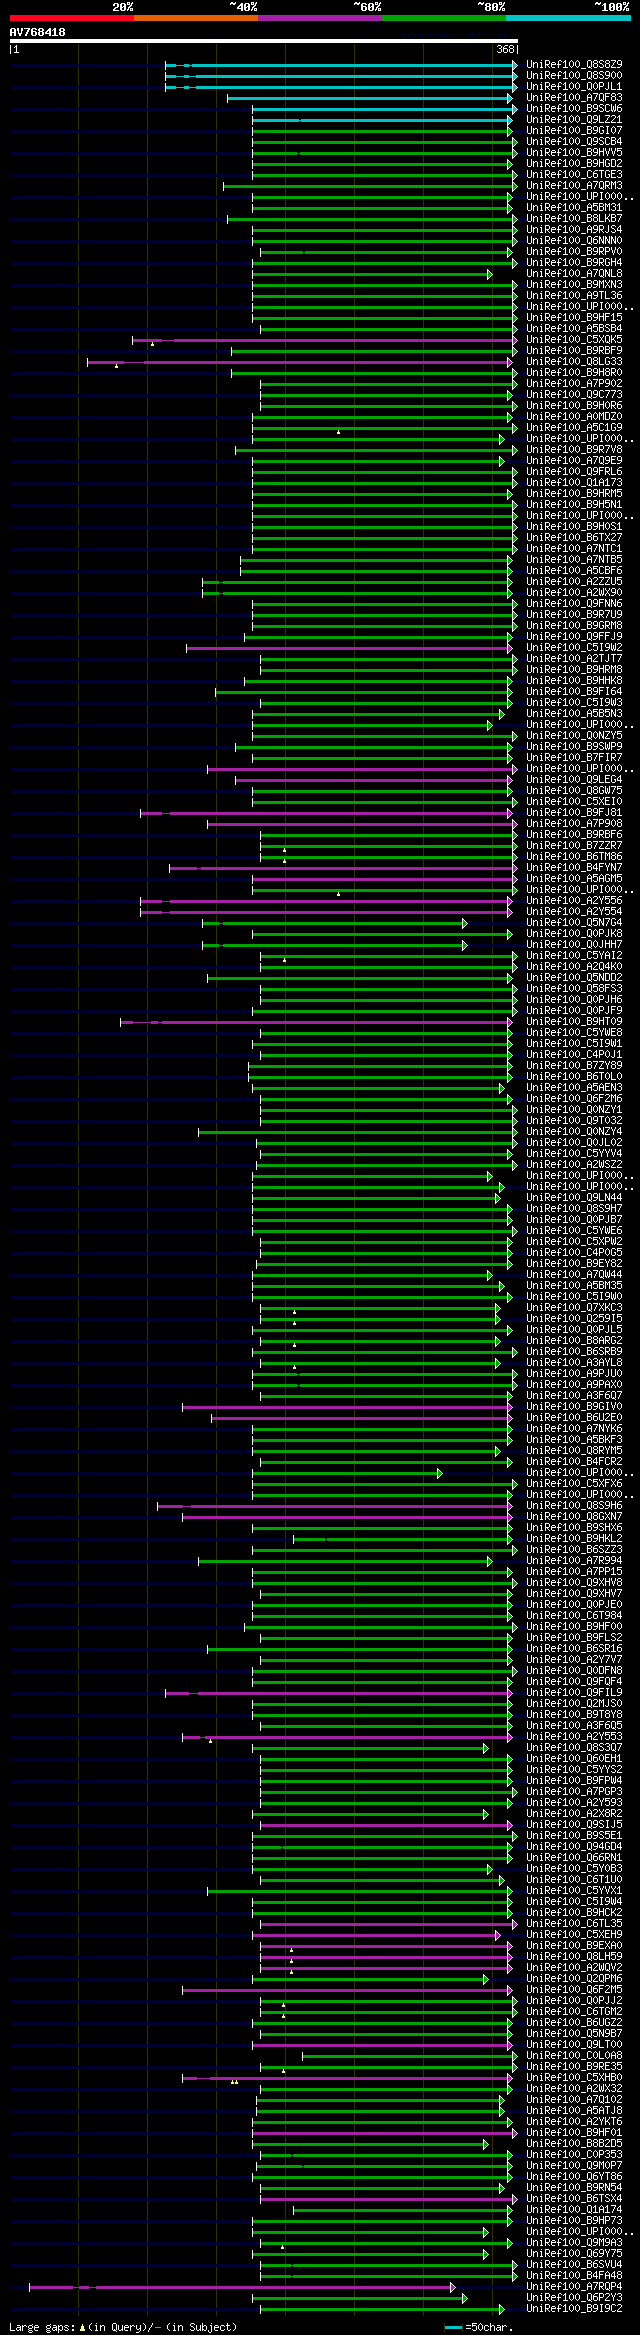Select the UniRef100_A7QNL8 label
Viewport: 640px width, 2335px height.
coord(574,273)
